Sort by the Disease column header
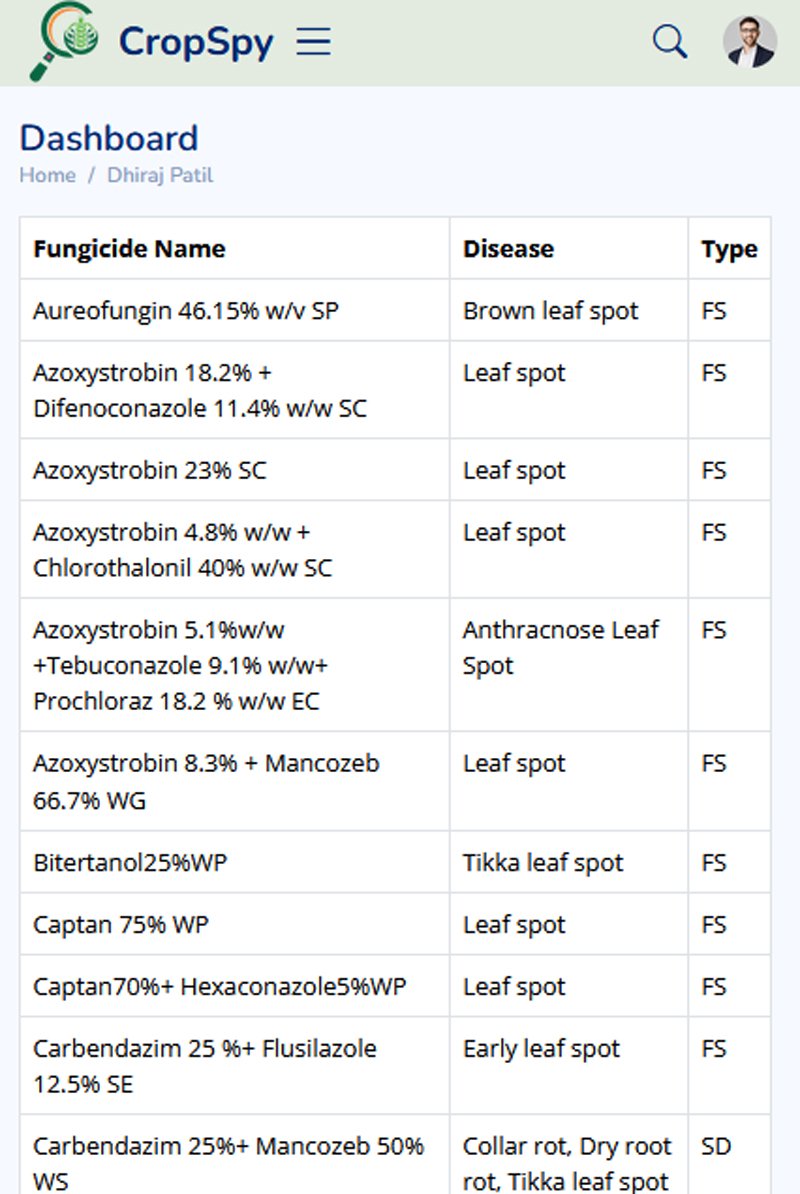 (x=508, y=248)
